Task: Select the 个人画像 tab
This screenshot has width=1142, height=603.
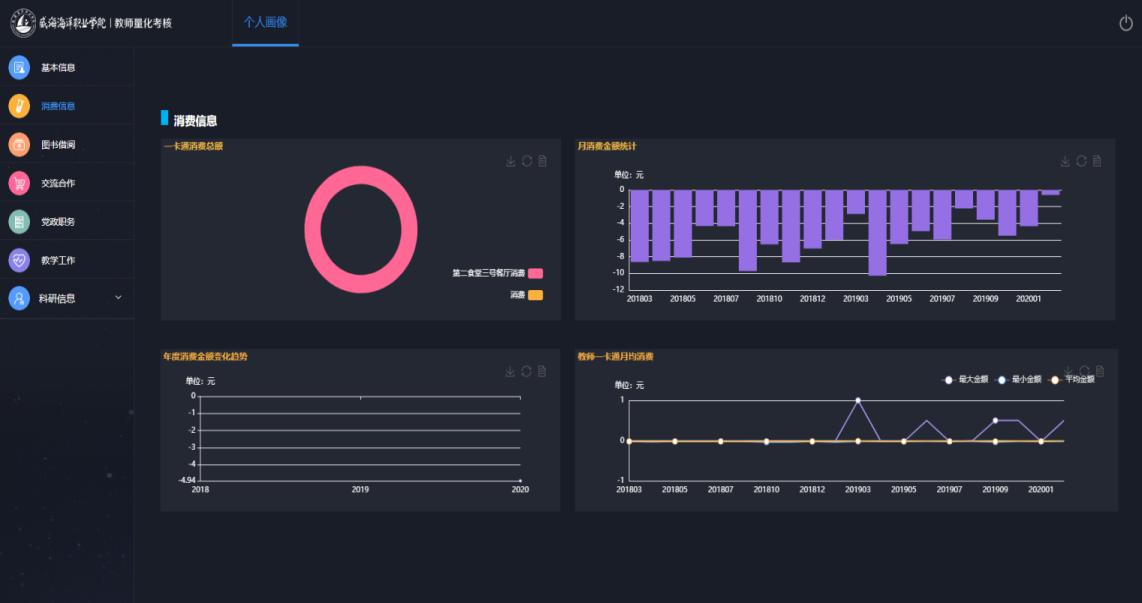Action: tap(265, 22)
